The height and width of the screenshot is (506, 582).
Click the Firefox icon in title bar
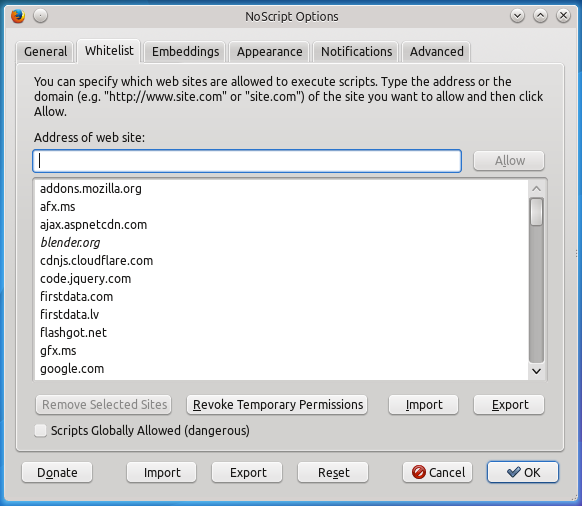18,16
